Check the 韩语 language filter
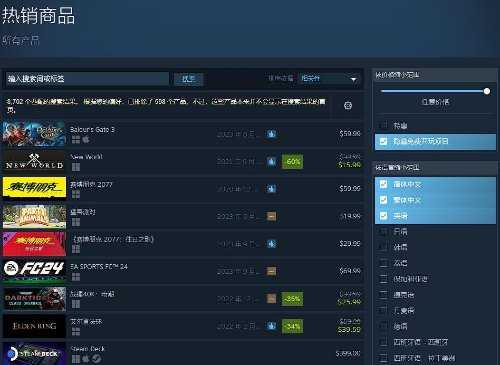This screenshot has height=365, width=500. coord(384,247)
